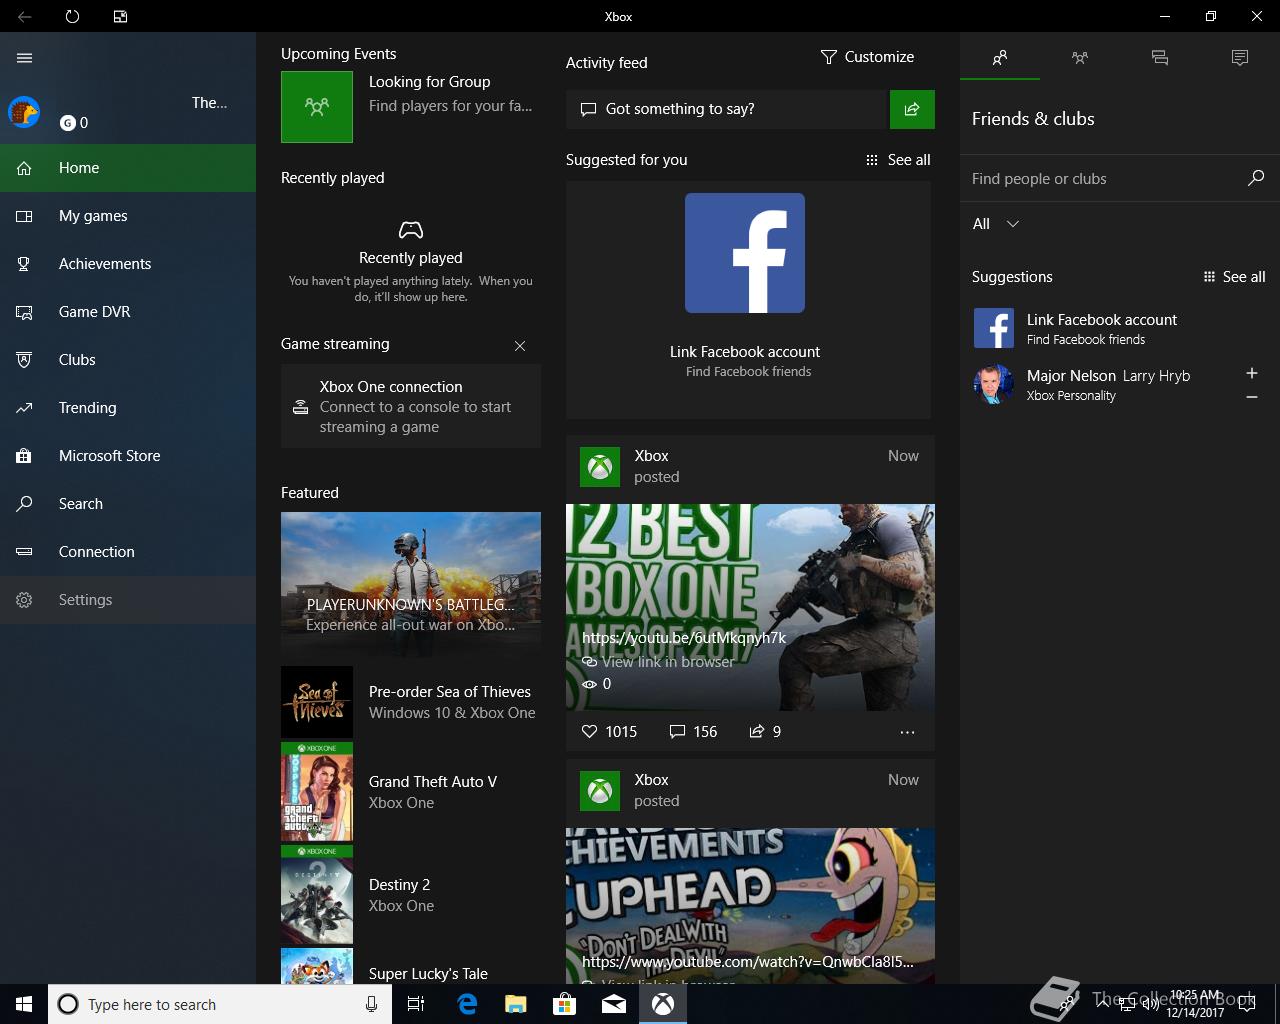Open more options on first post
The image size is (1280, 1024).
point(907,732)
